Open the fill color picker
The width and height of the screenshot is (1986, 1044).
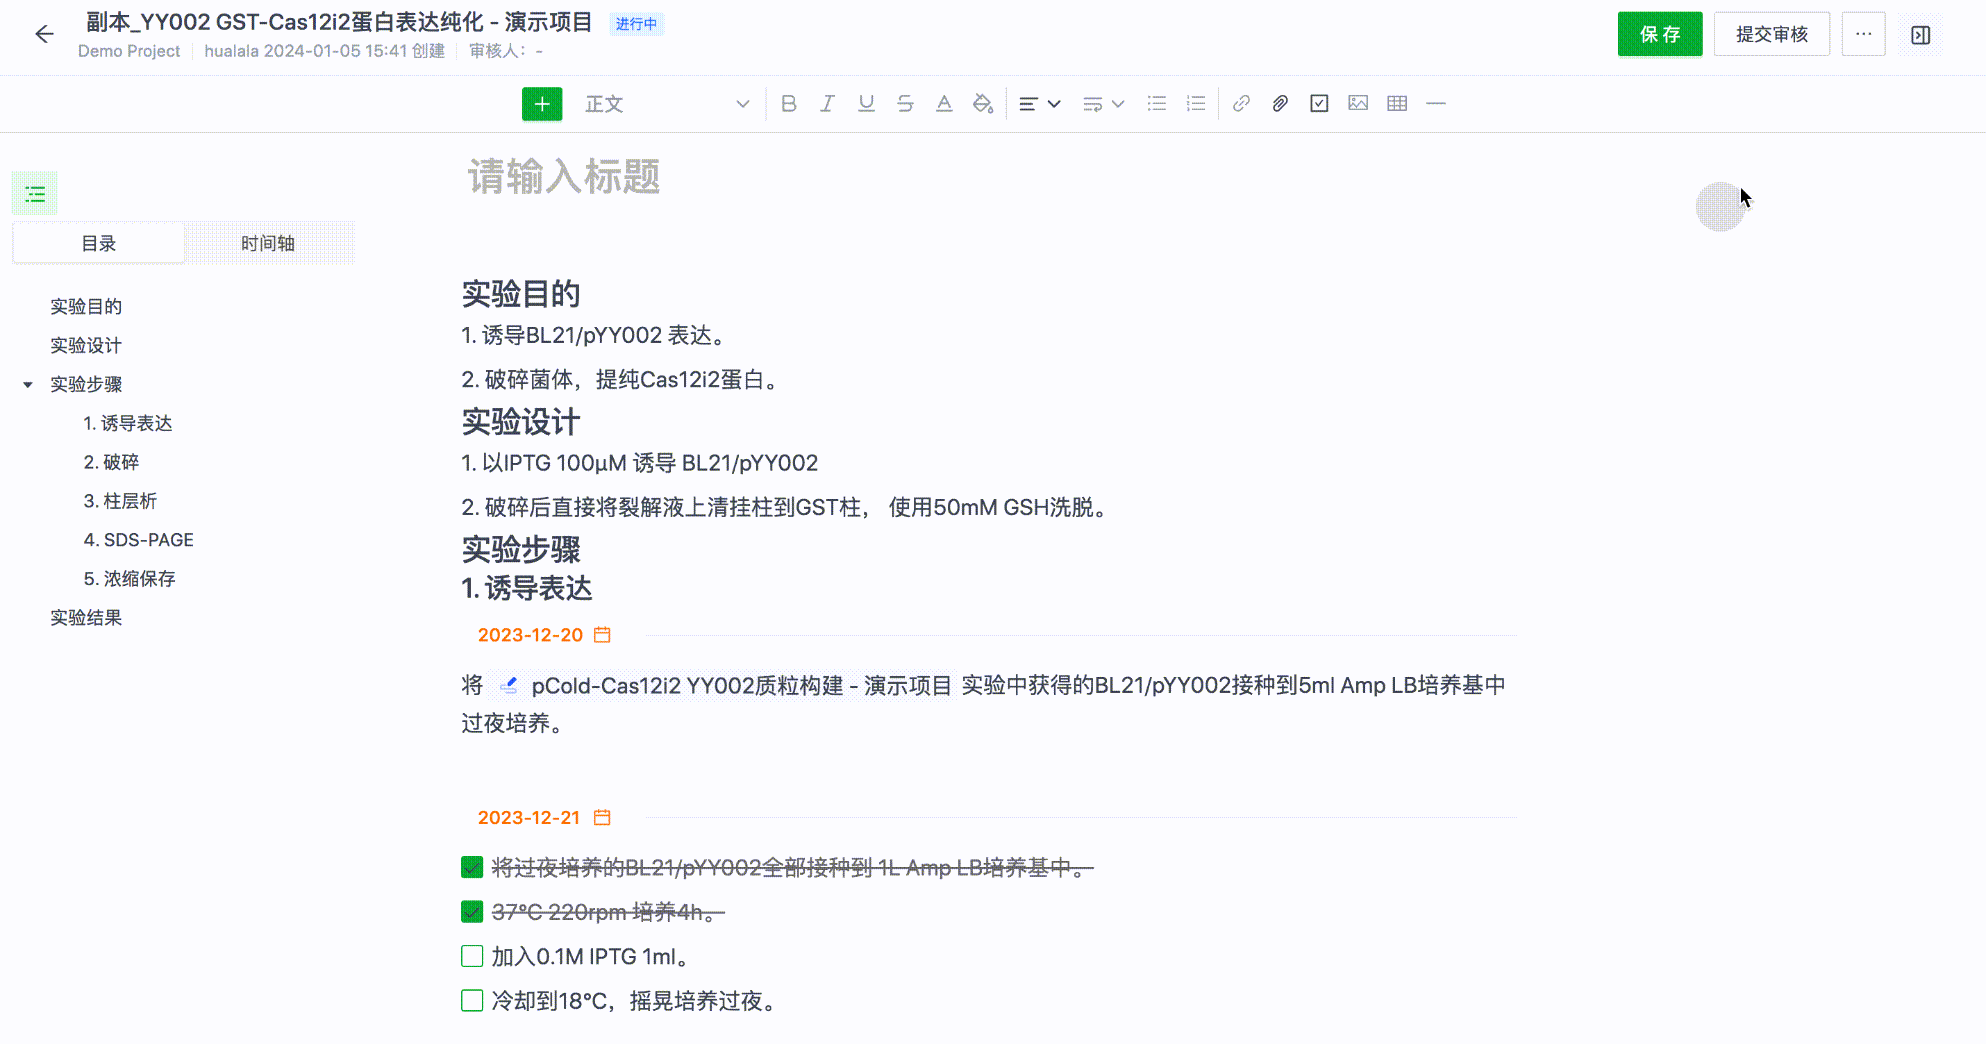pyautogui.click(x=983, y=104)
